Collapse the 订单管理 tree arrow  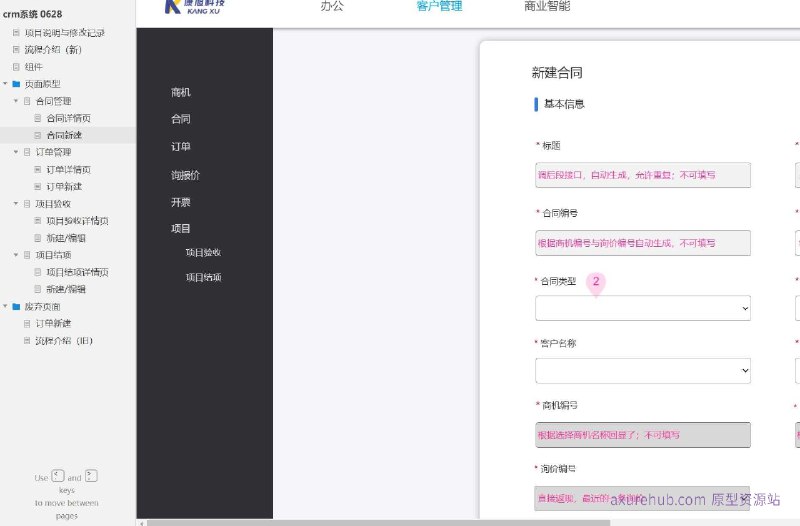point(16,152)
